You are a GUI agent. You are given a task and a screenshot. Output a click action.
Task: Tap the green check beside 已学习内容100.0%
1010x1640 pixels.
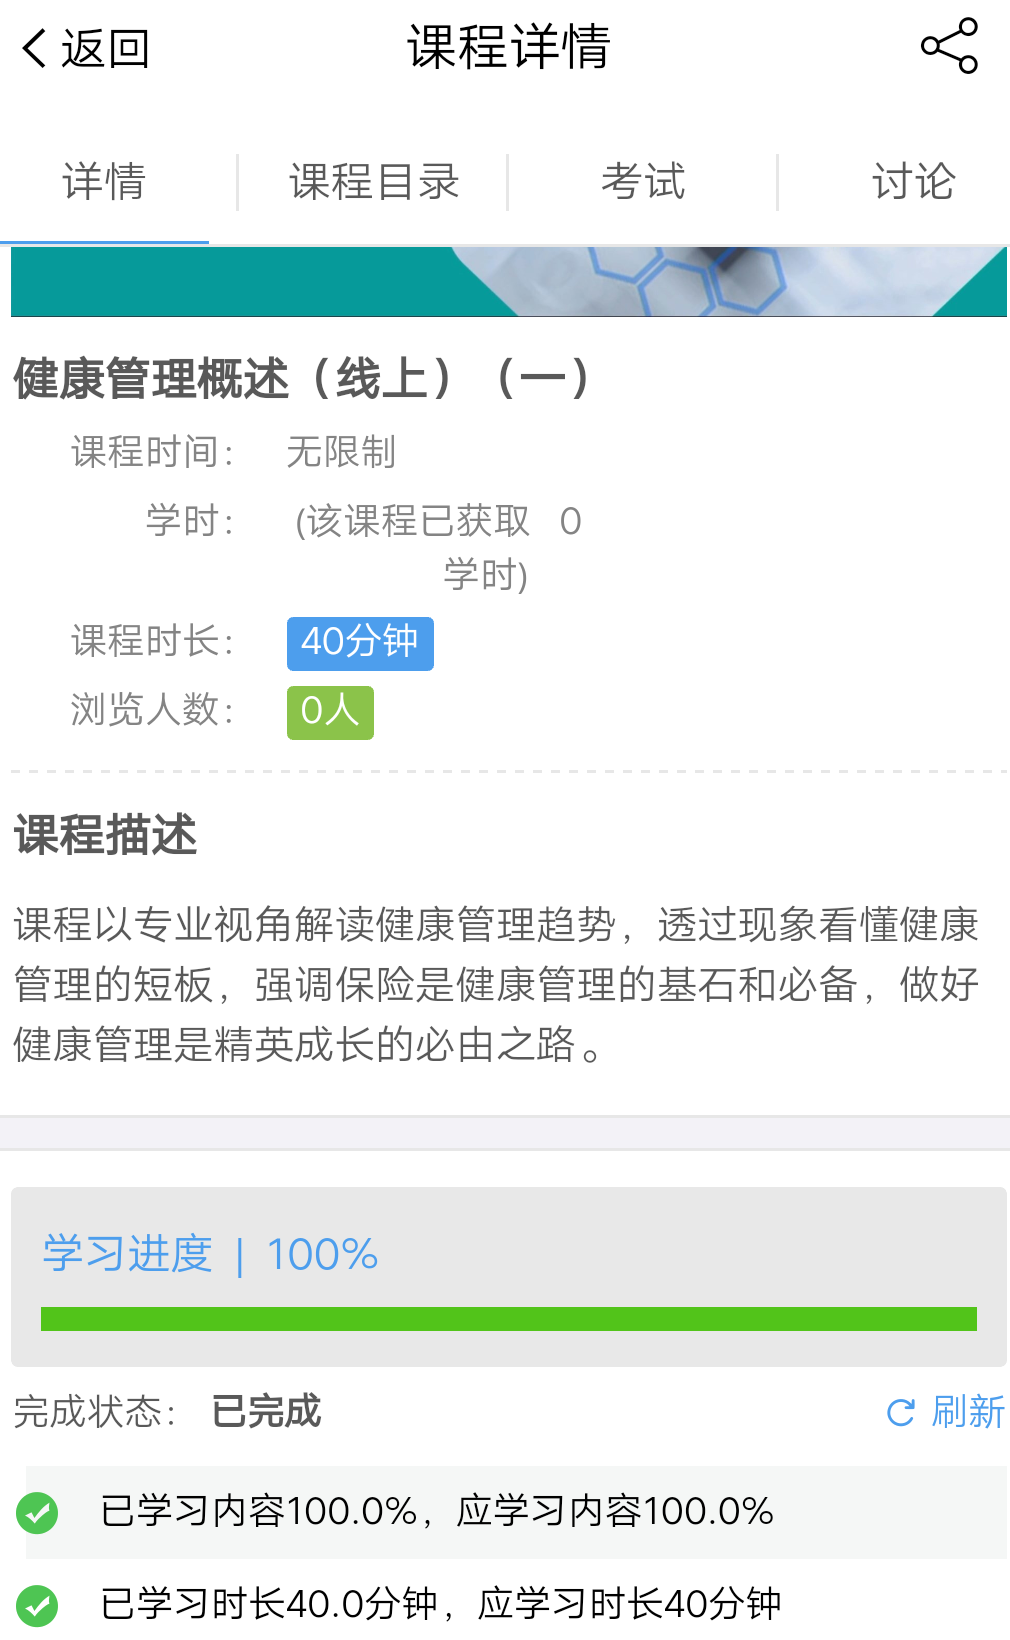pyautogui.click(x=38, y=1513)
